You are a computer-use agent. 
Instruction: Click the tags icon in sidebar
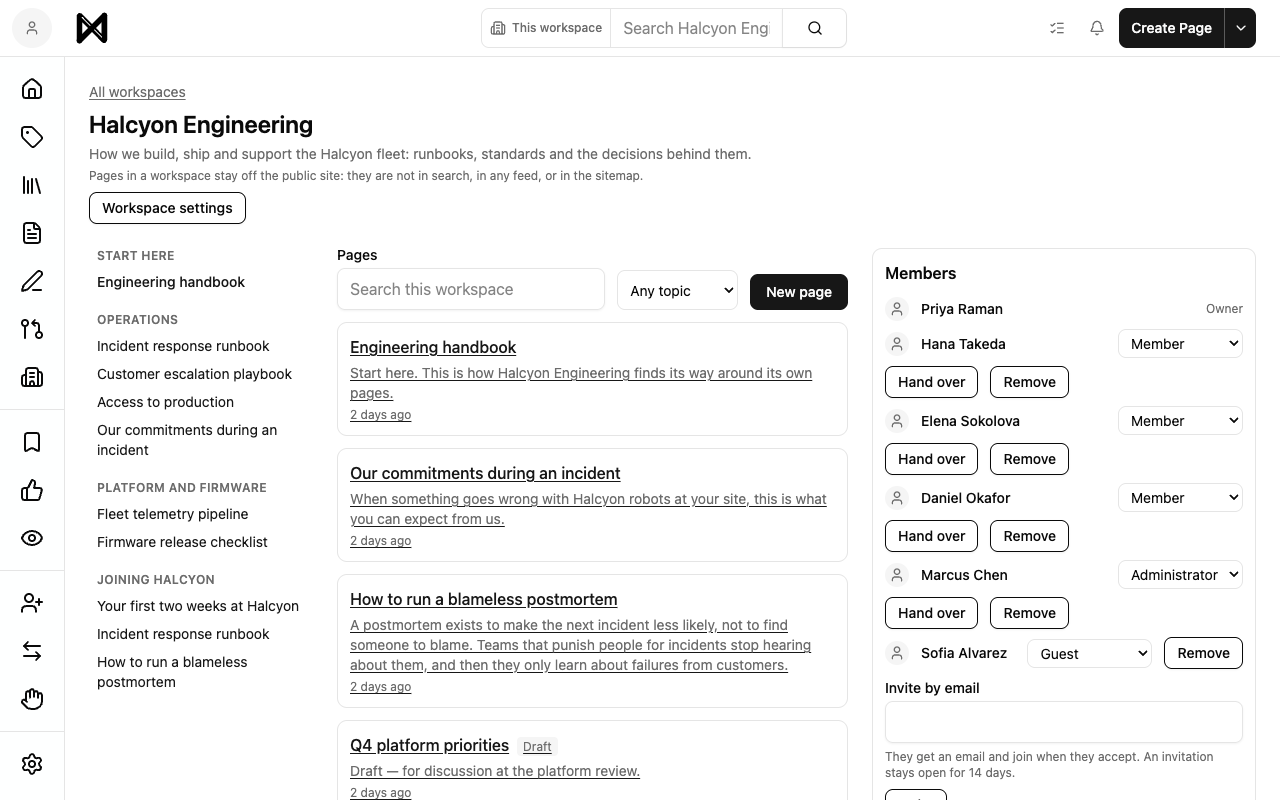point(32,137)
